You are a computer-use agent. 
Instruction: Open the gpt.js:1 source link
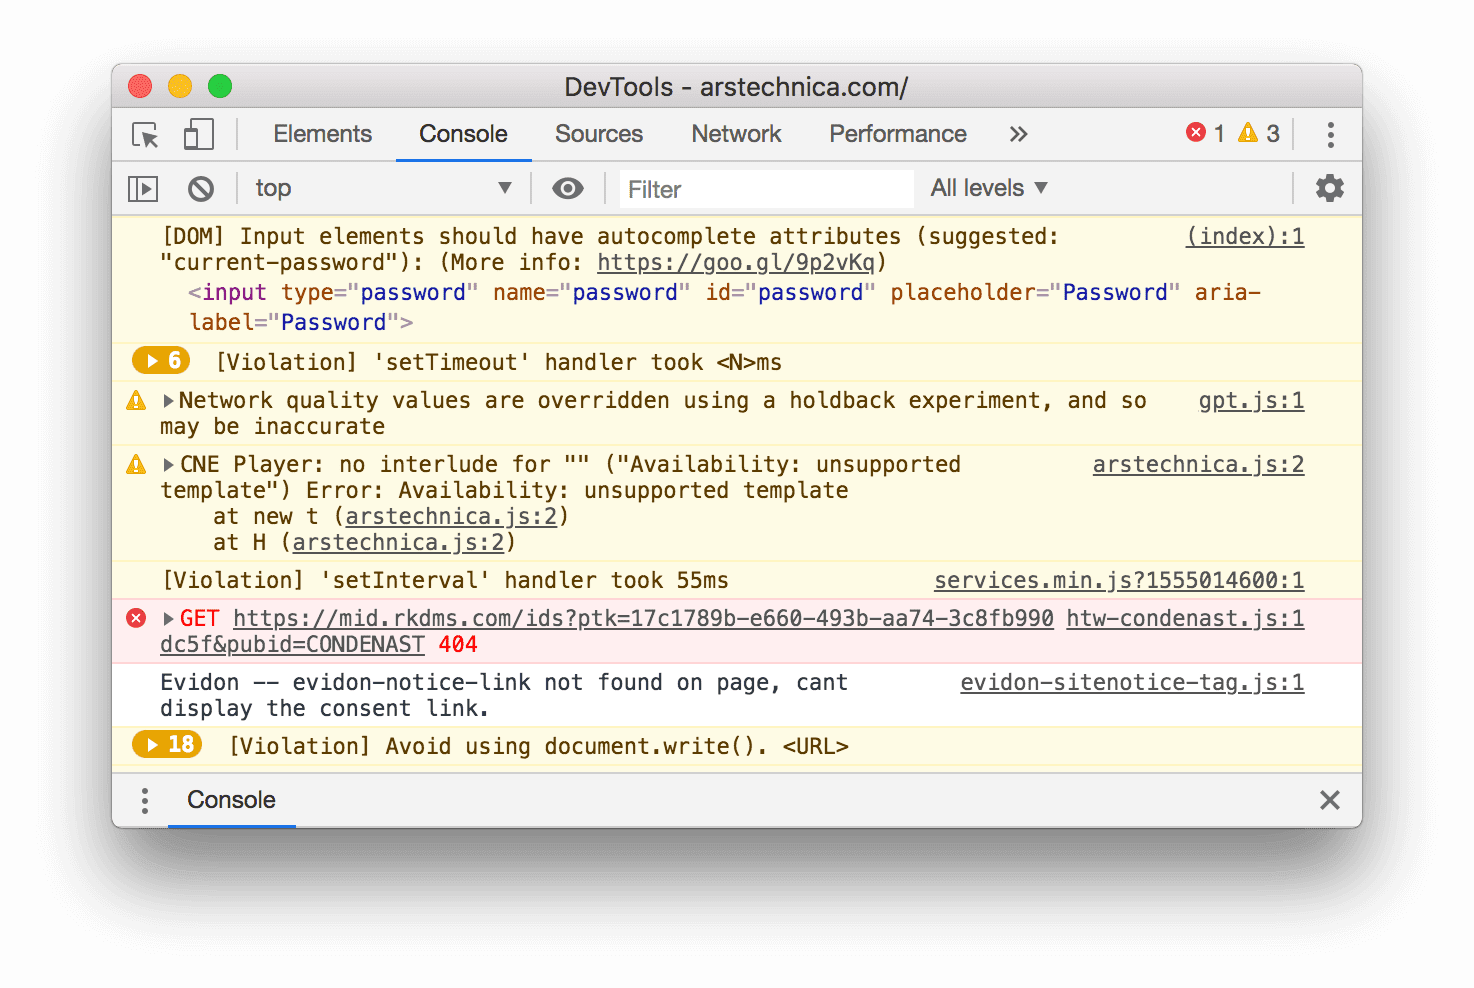coord(1251,400)
